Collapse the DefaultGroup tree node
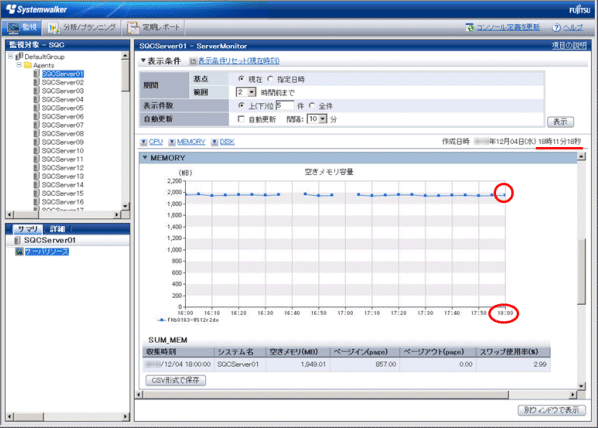This screenshot has width=598, height=428. 10,56
